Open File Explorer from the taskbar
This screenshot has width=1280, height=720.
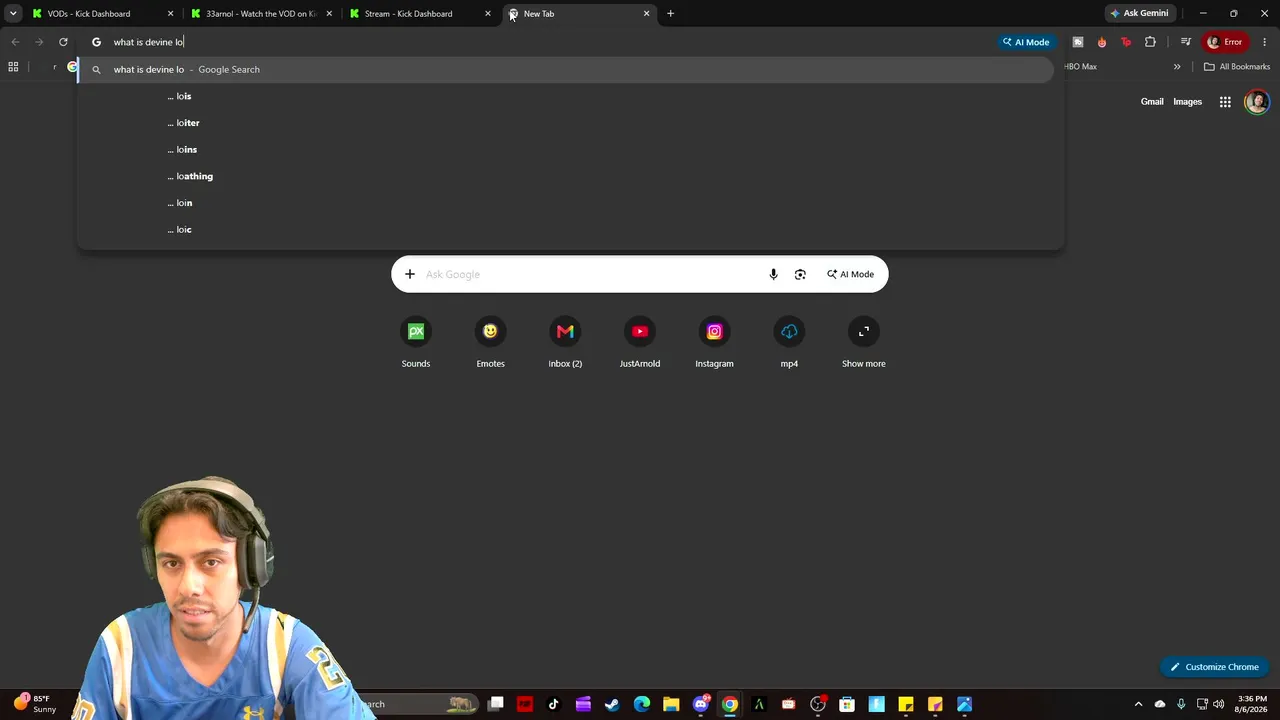click(x=671, y=704)
